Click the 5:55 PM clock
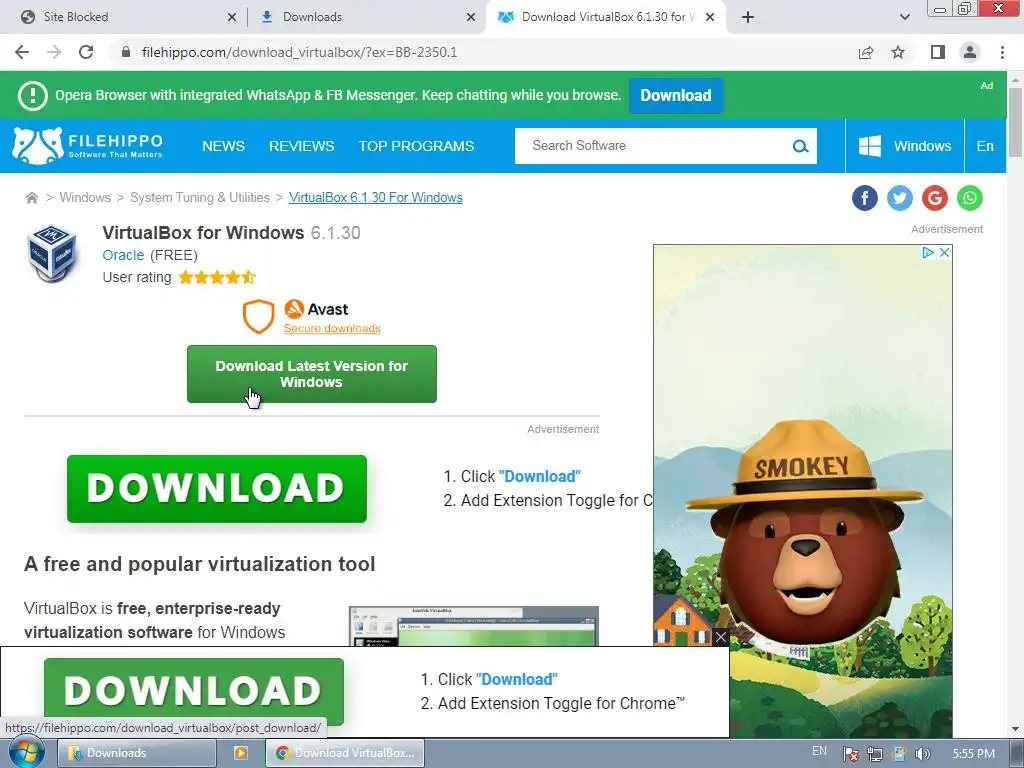This screenshot has width=1024, height=768. (x=973, y=754)
